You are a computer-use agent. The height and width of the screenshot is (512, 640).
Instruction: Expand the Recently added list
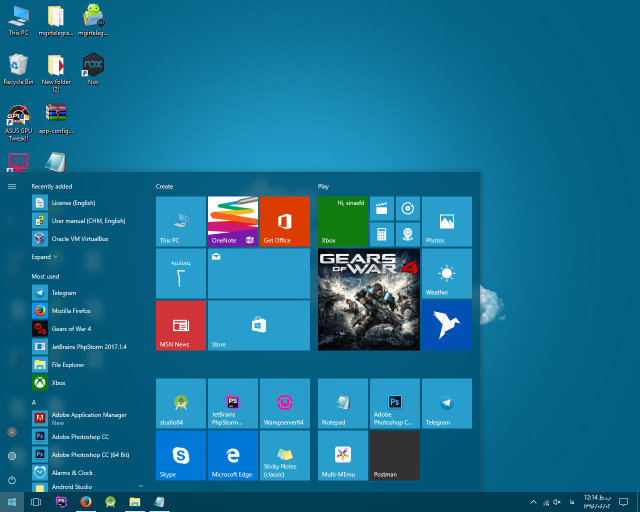pyautogui.click(x=45, y=257)
